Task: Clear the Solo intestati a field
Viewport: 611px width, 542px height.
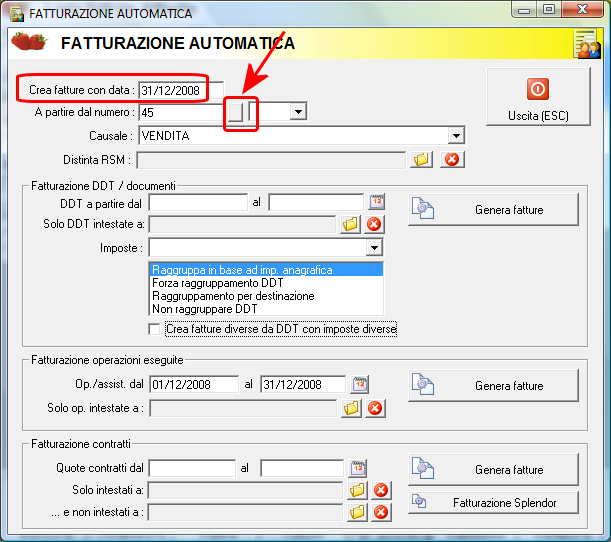Action: click(381, 490)
